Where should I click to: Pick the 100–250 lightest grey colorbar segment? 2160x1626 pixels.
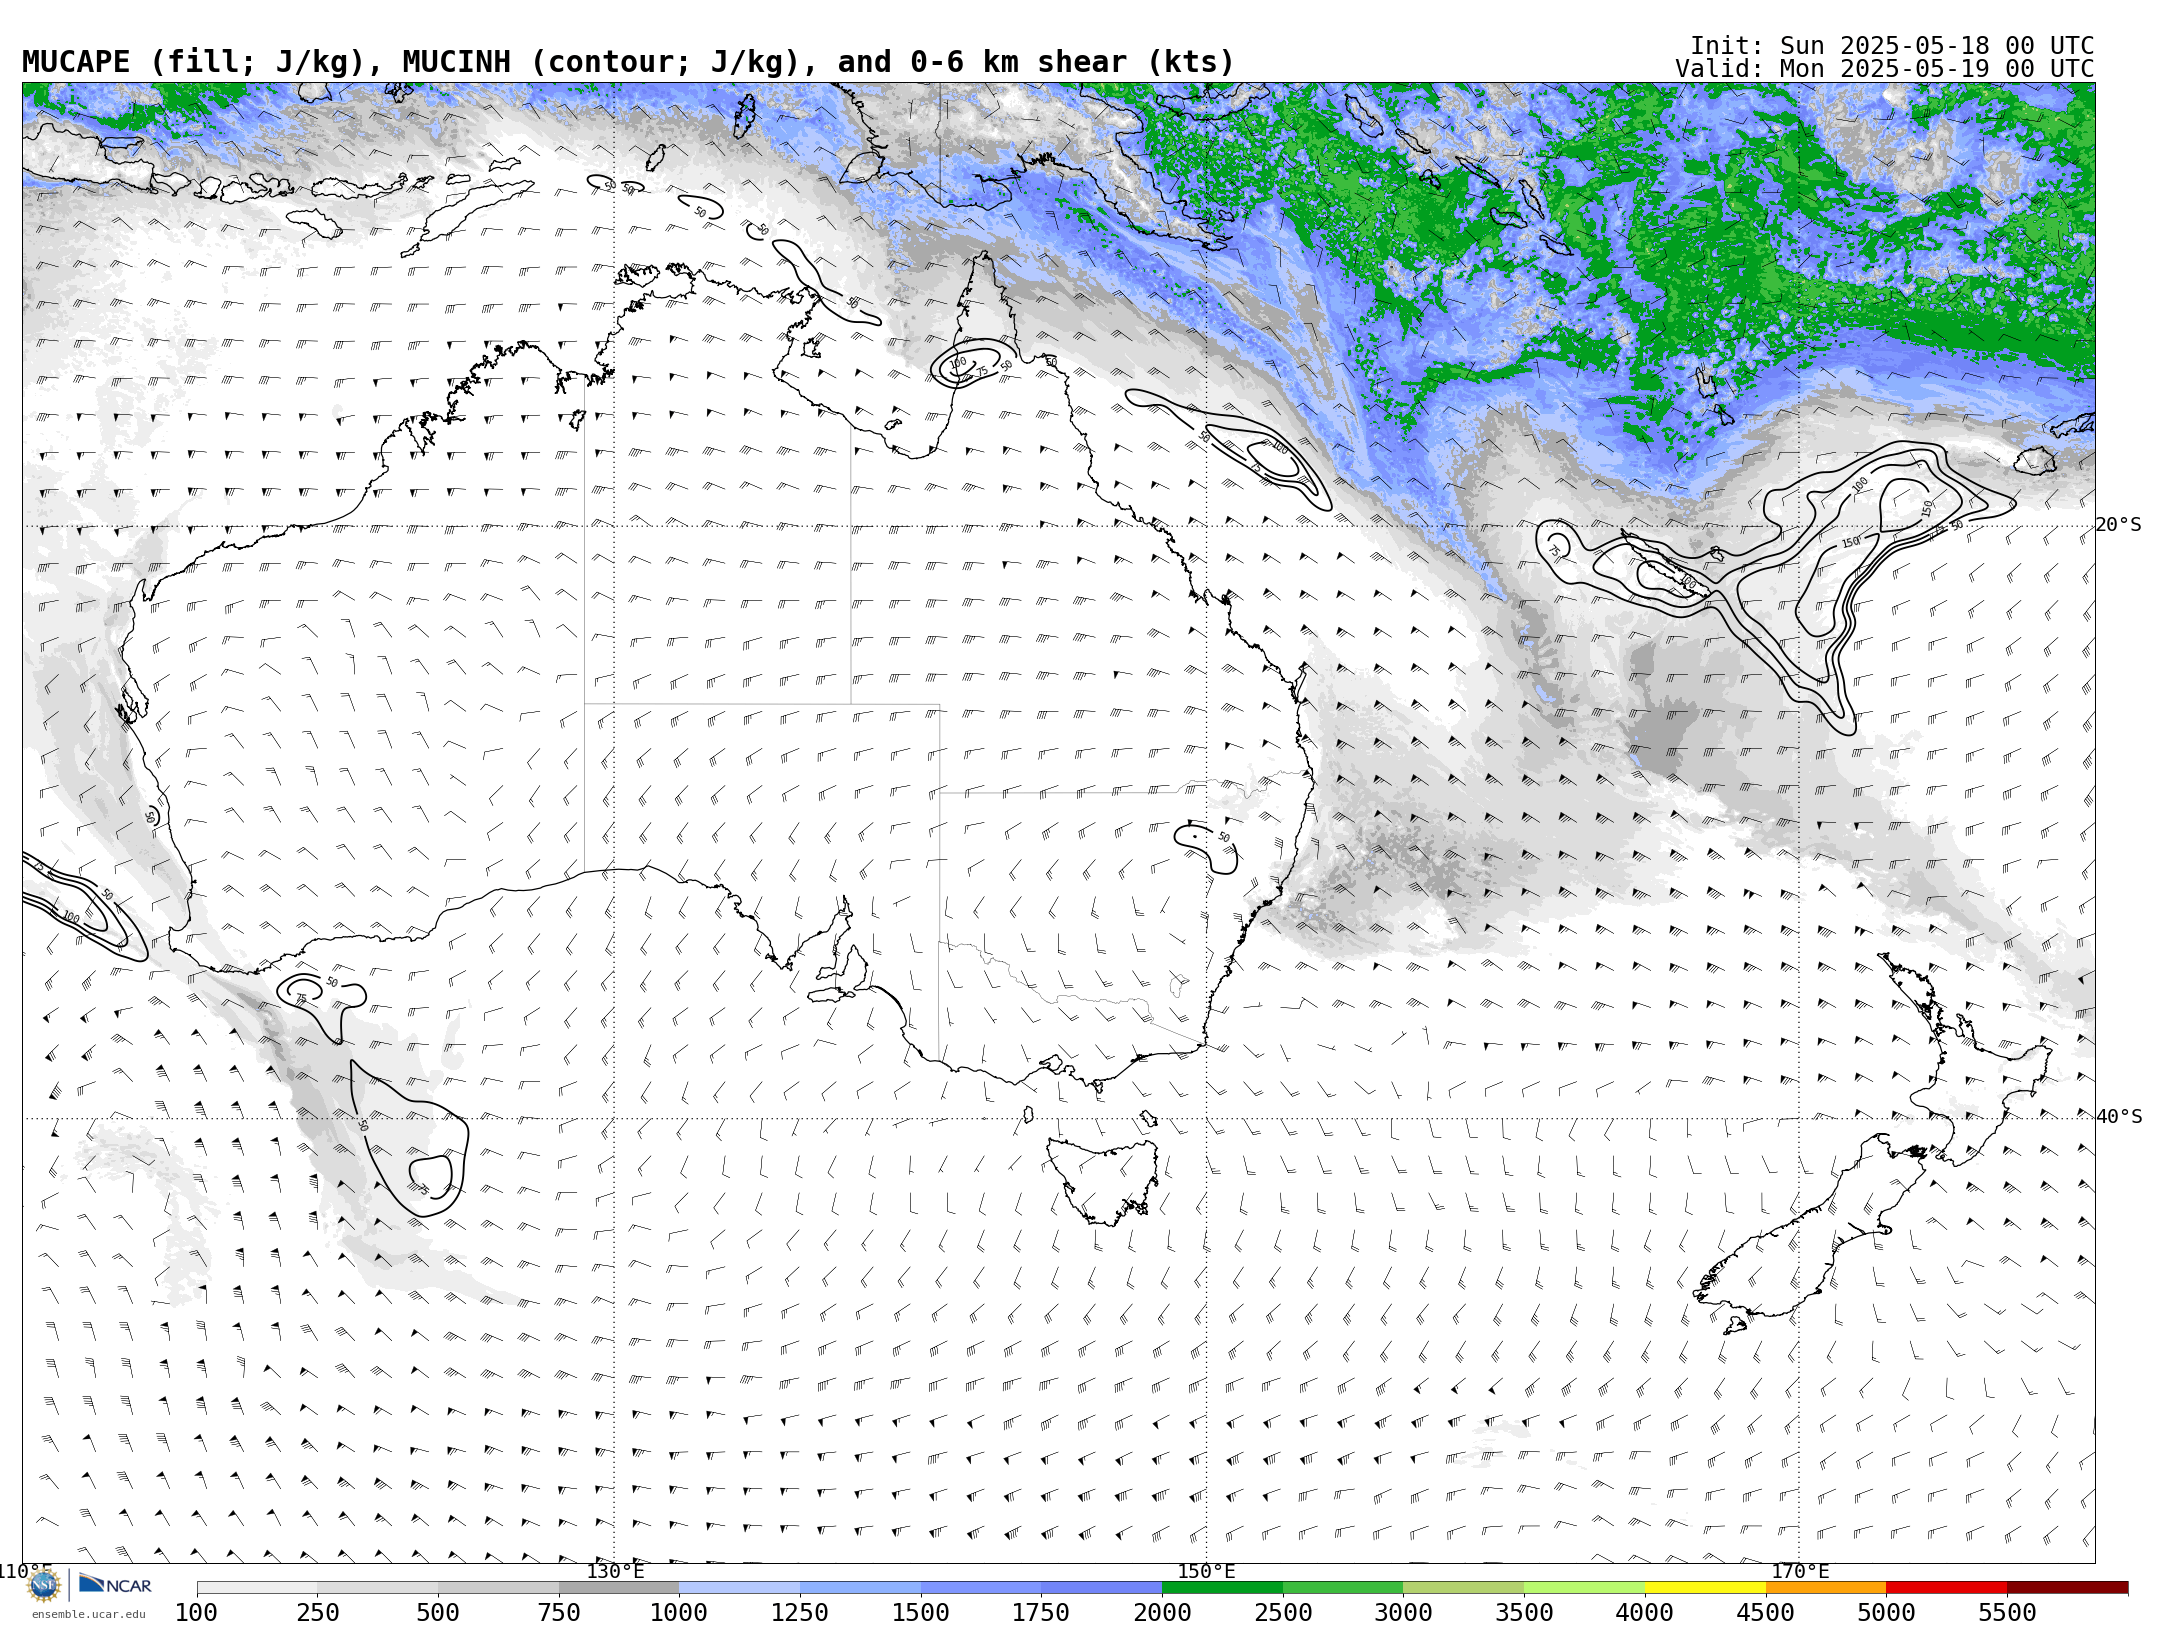257,1588
